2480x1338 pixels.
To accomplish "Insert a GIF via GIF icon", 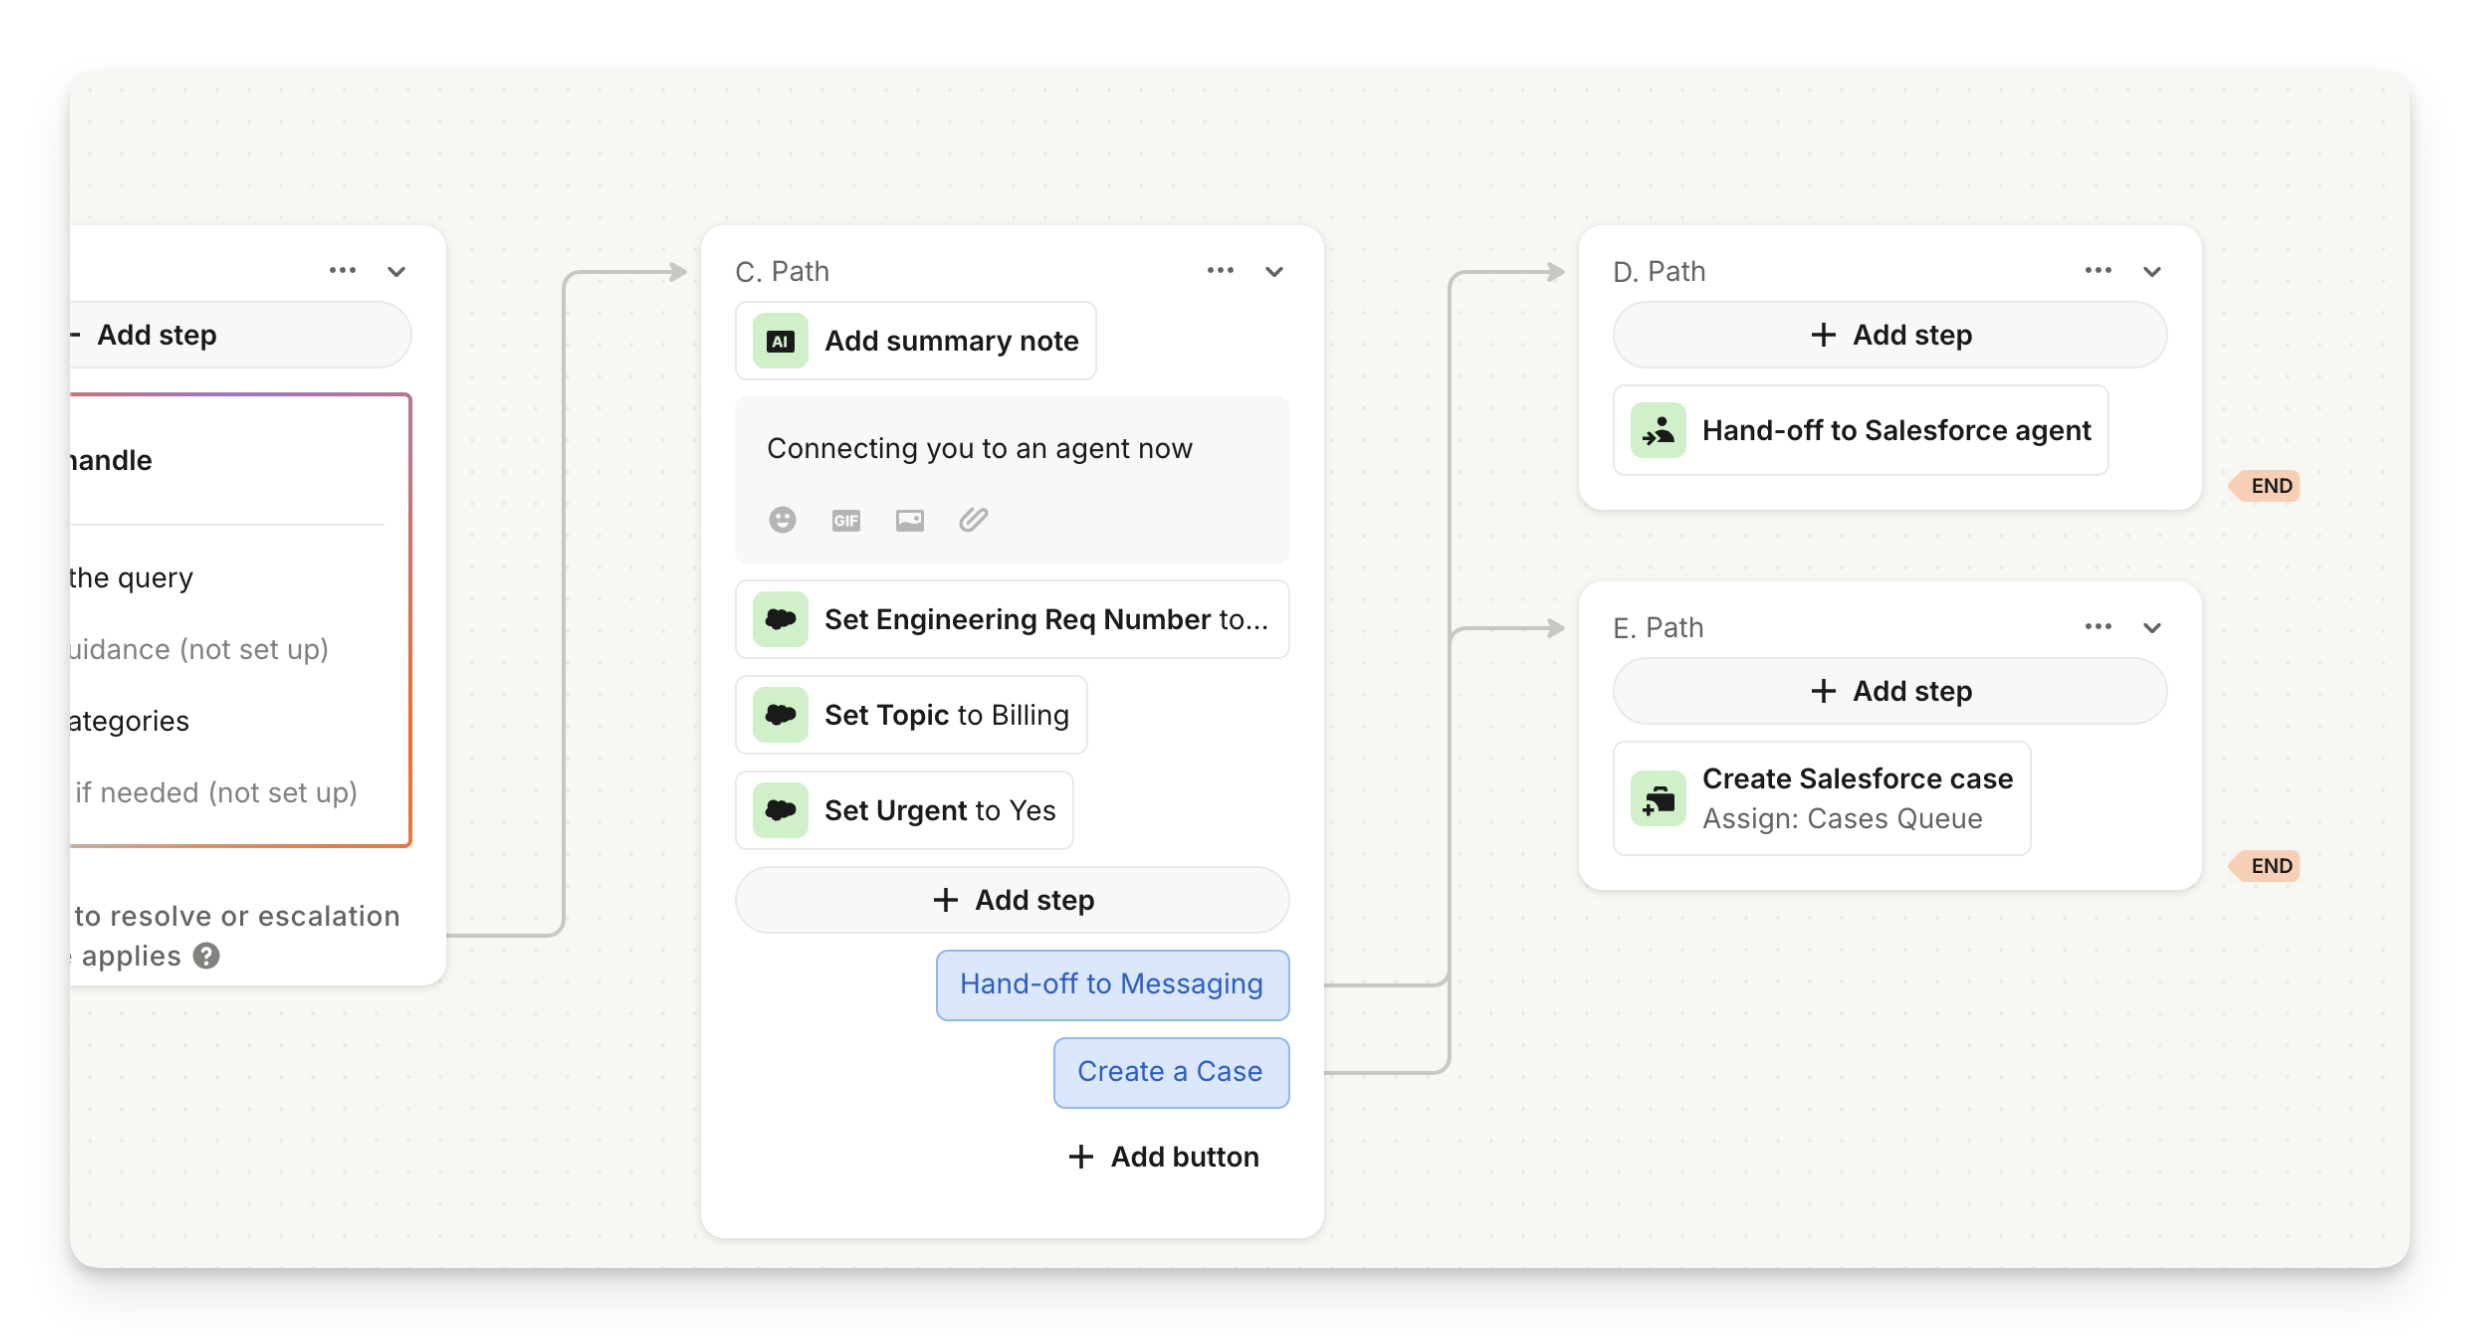I will [x=846, y=520].
